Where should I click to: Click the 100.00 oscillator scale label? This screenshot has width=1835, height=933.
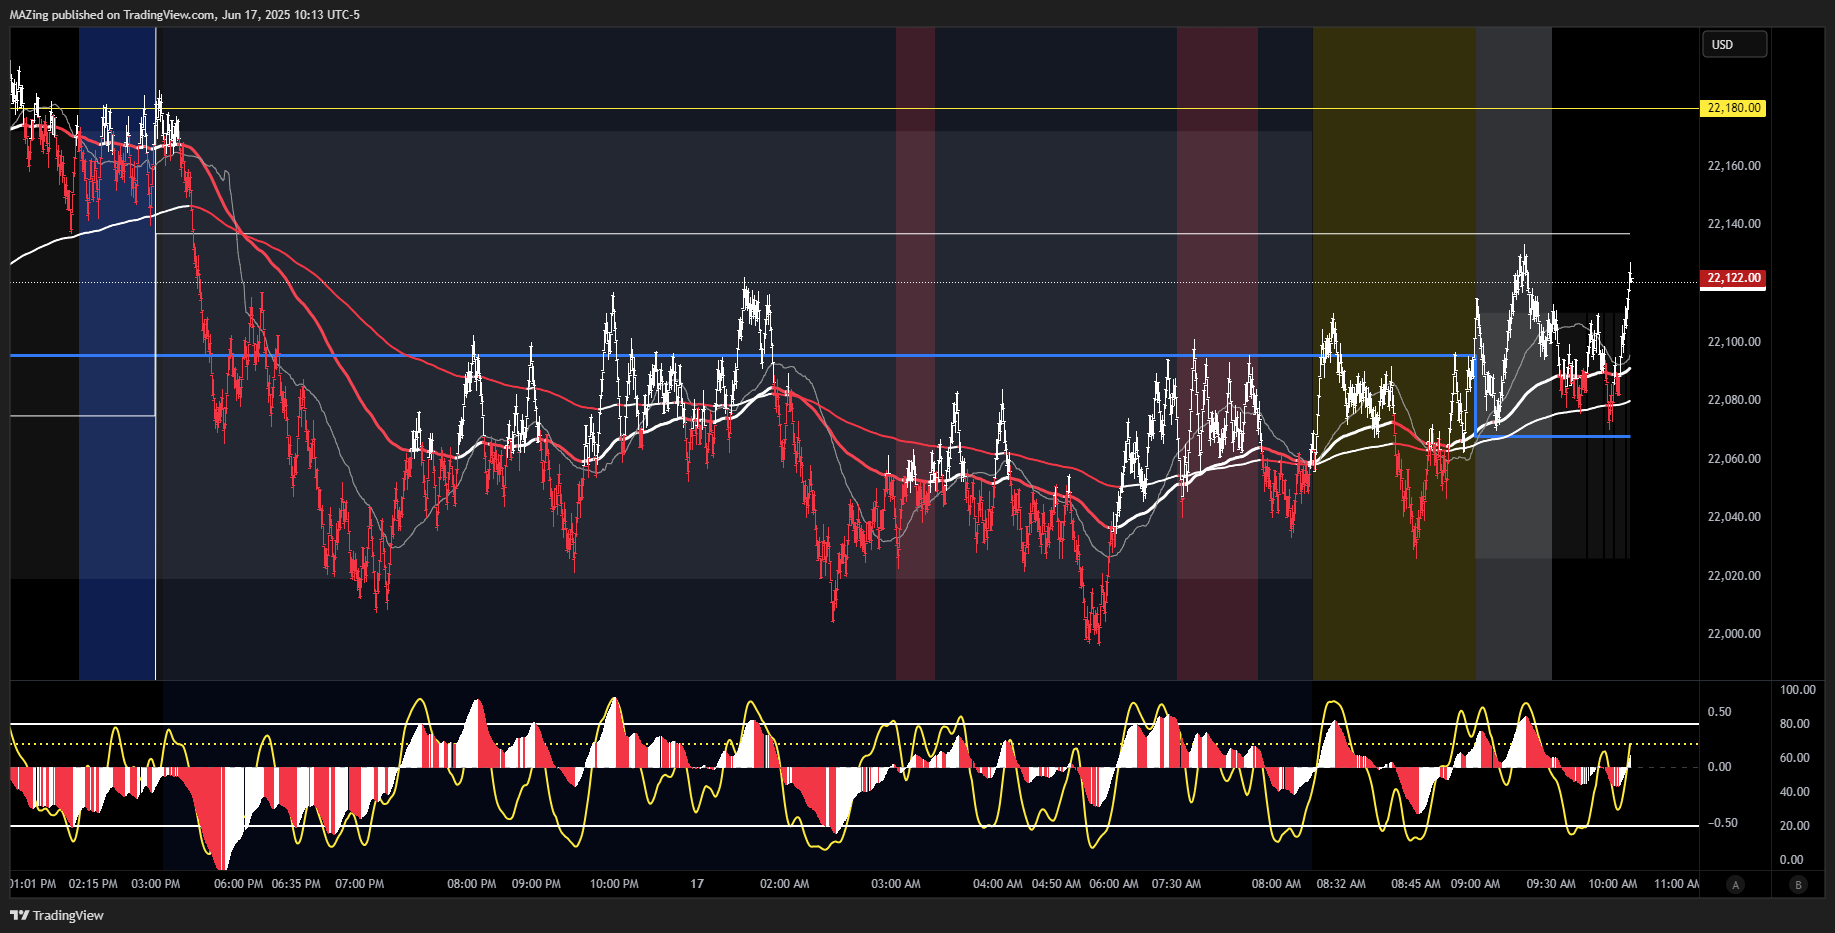coord(1797,690)
